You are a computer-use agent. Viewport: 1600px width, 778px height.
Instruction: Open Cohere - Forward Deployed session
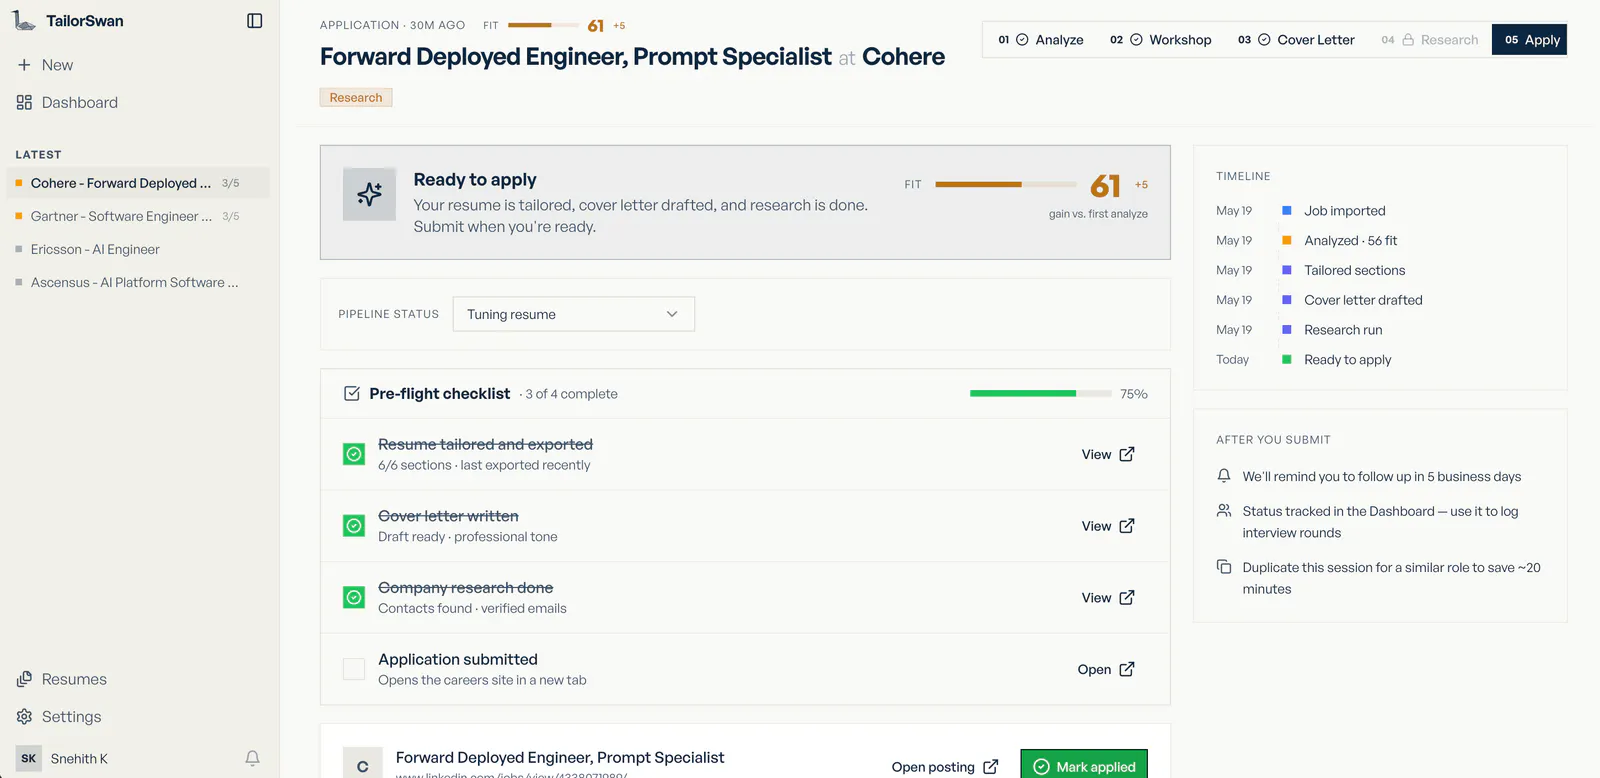[138, 183]
